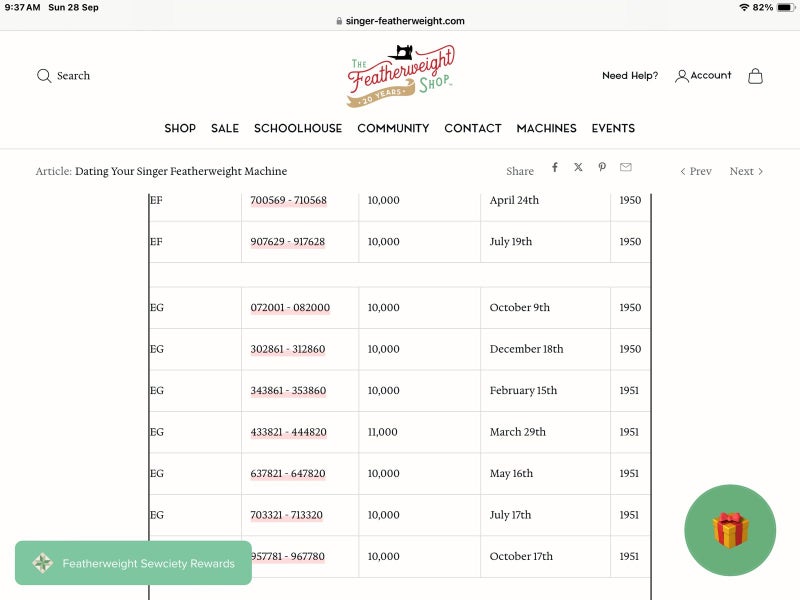Click the search magnifier icon

click(x=44, y=76)
